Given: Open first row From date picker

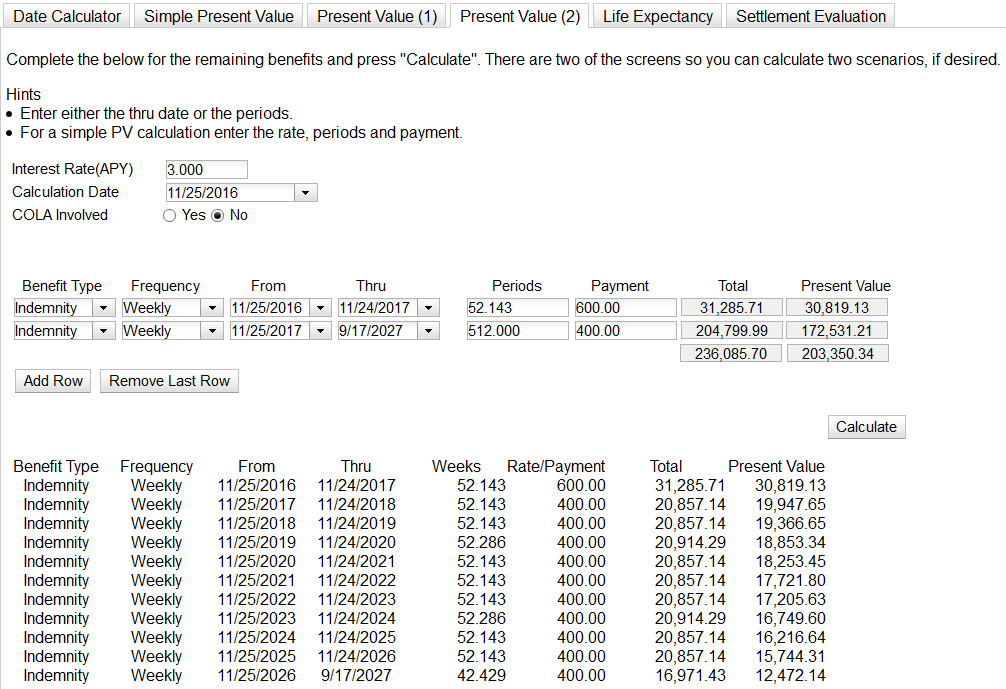Looking at the screenshot, I should 320,308.
